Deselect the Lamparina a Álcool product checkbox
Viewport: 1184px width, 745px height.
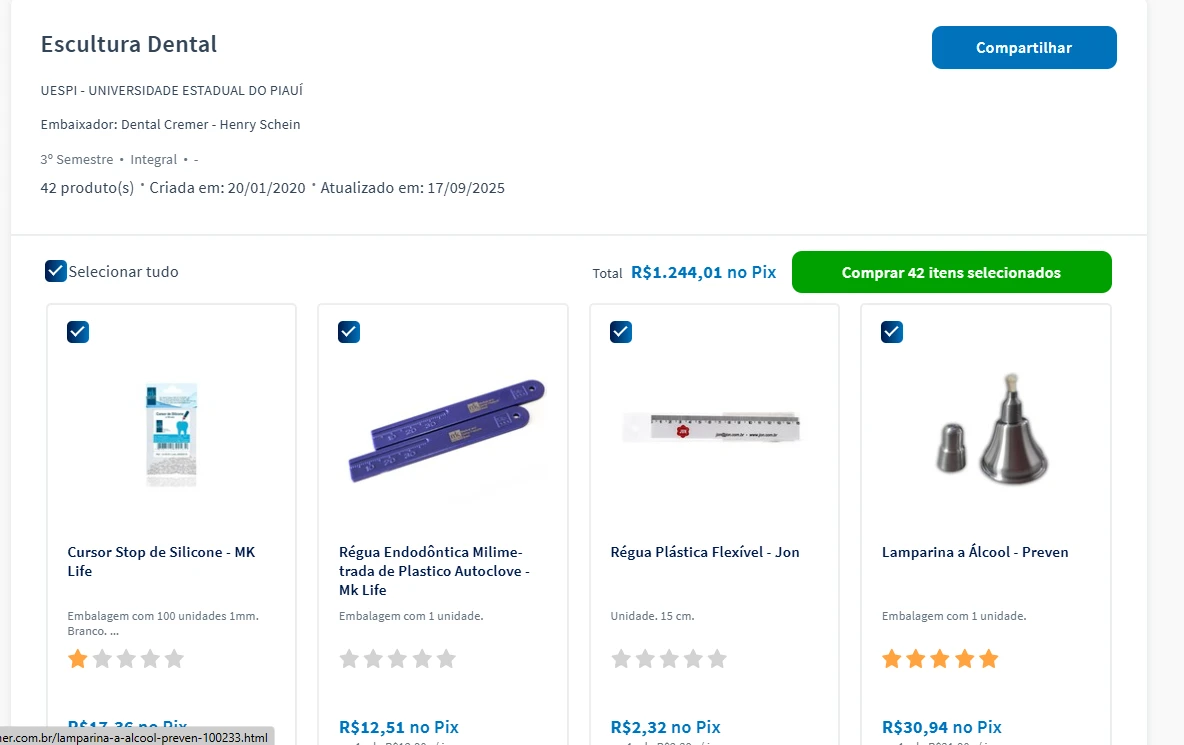(891, 331)
